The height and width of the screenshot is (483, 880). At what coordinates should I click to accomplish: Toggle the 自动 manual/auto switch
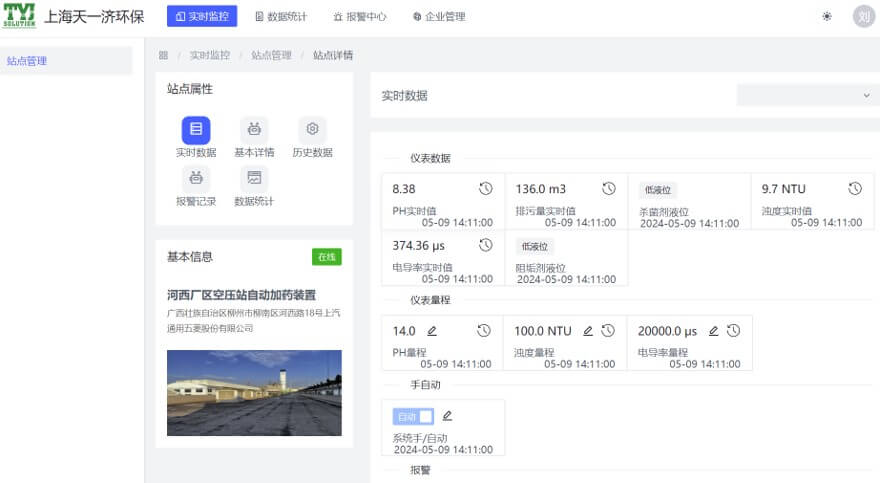click(414, 416)
